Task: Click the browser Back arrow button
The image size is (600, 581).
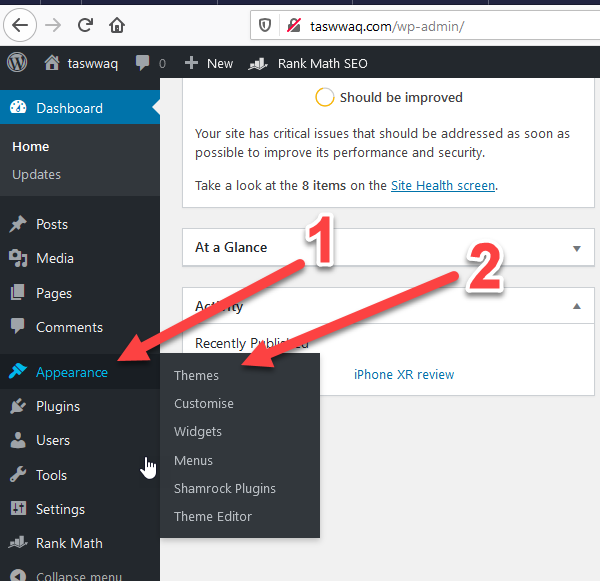Action: (20, 25)
